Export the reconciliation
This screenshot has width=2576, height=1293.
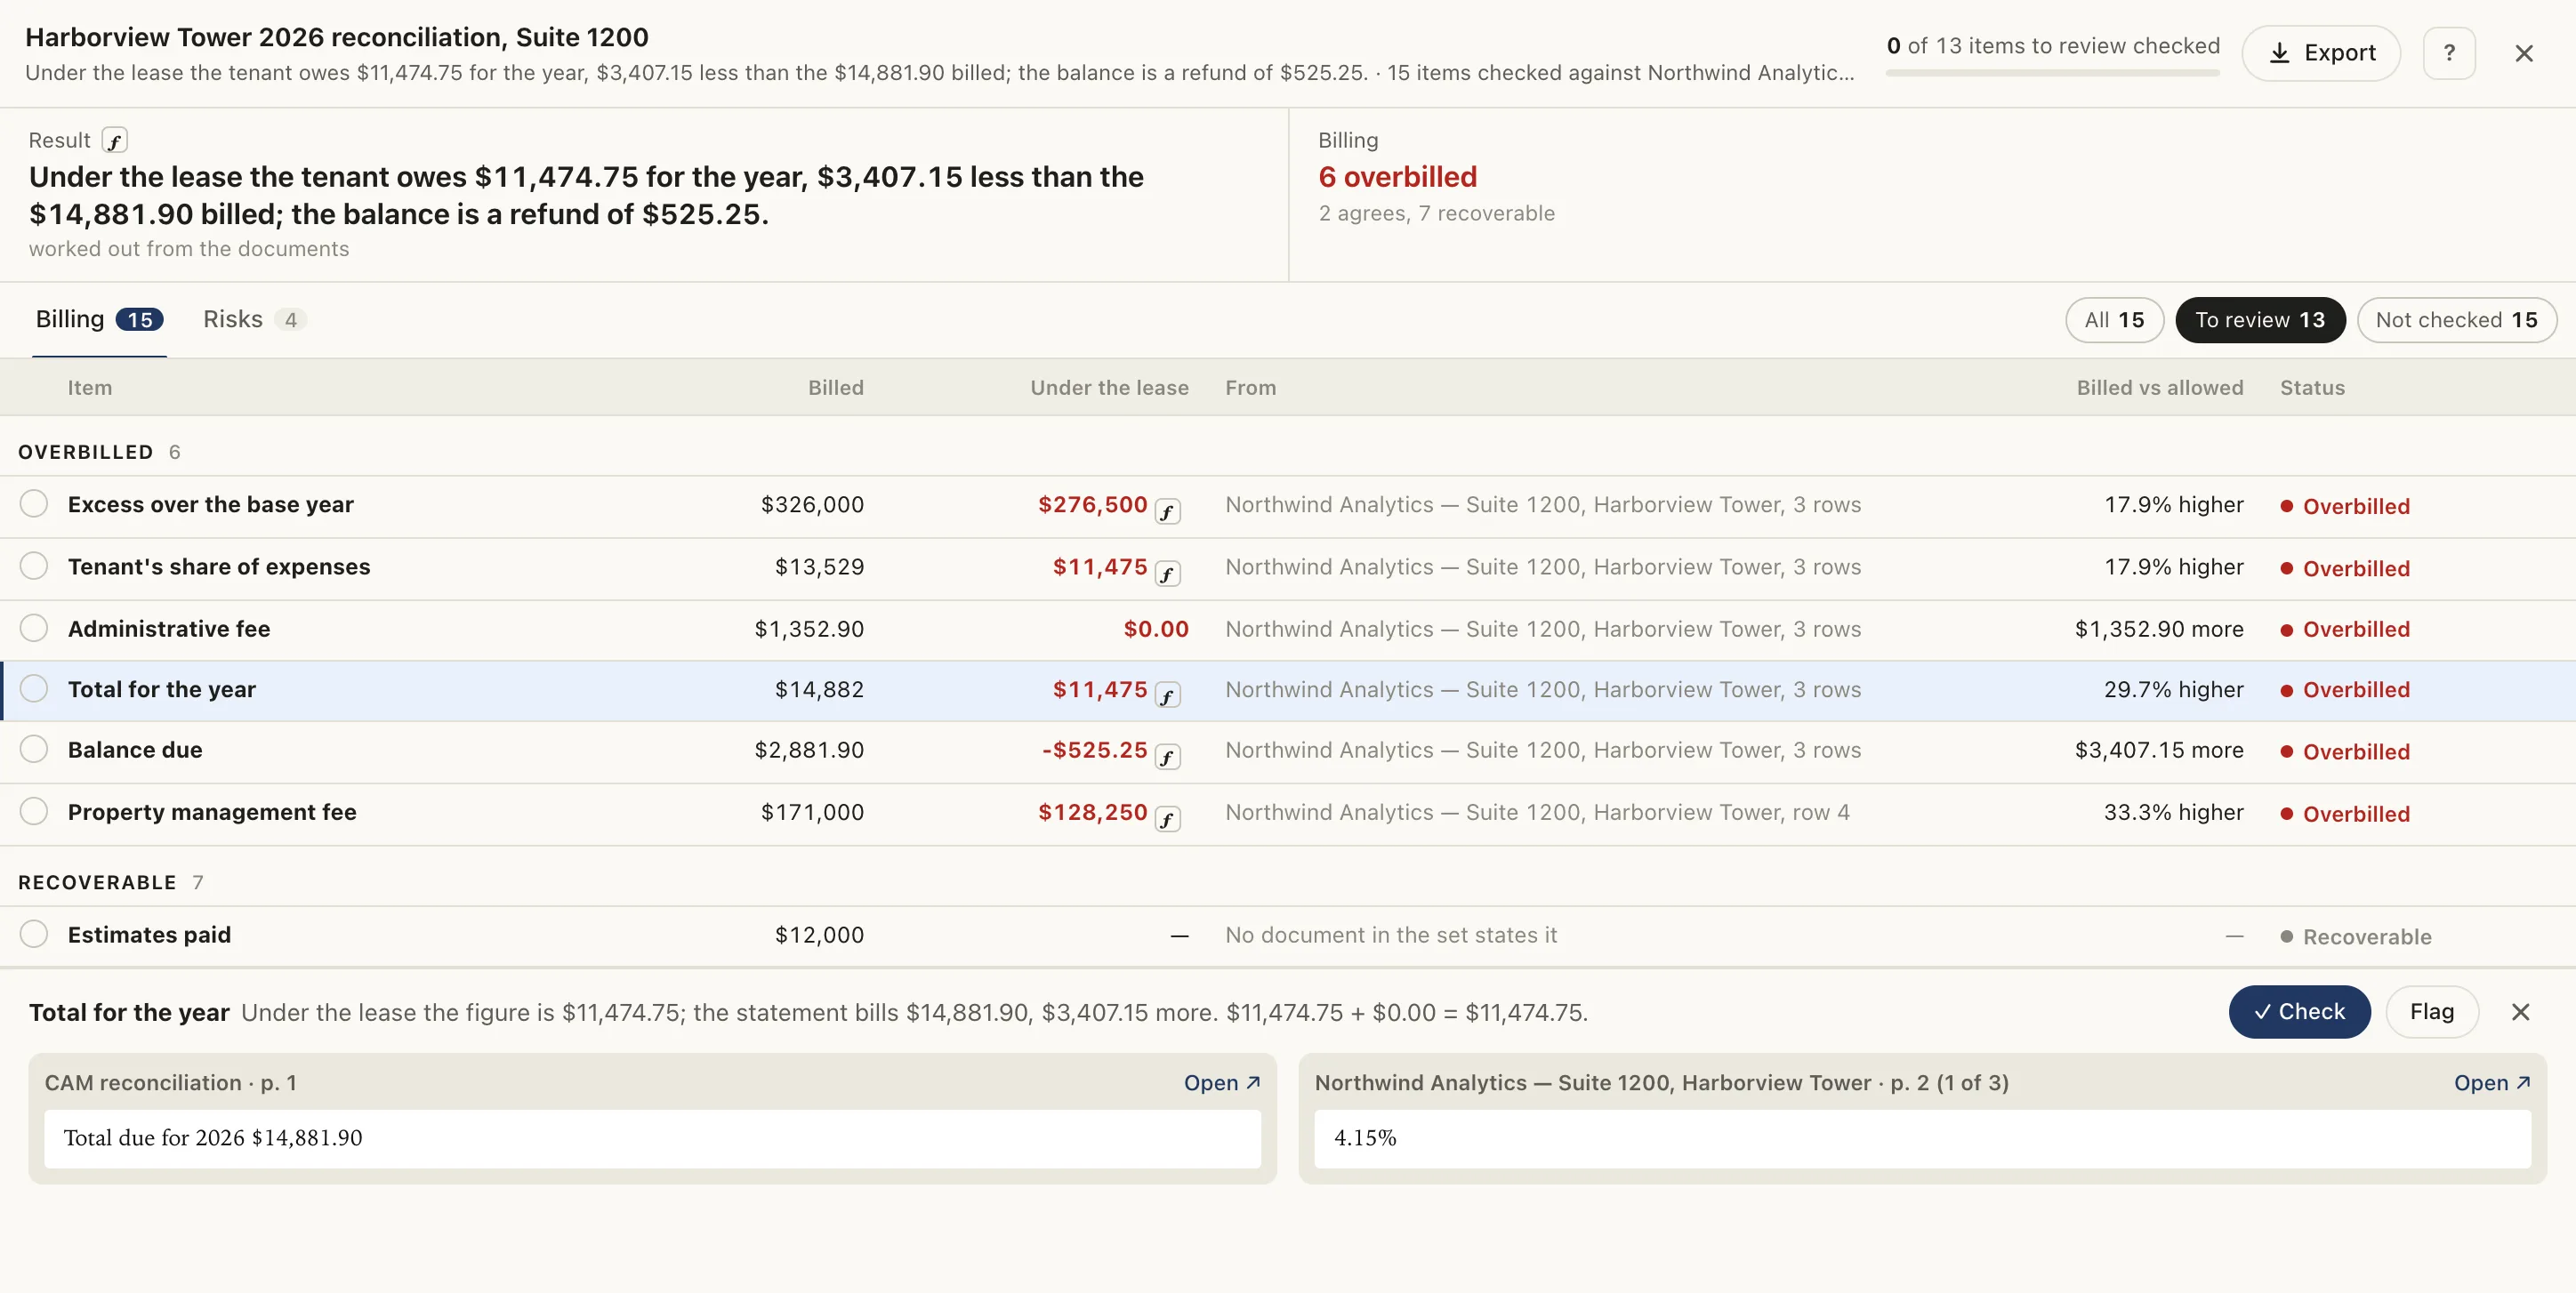2321,53
